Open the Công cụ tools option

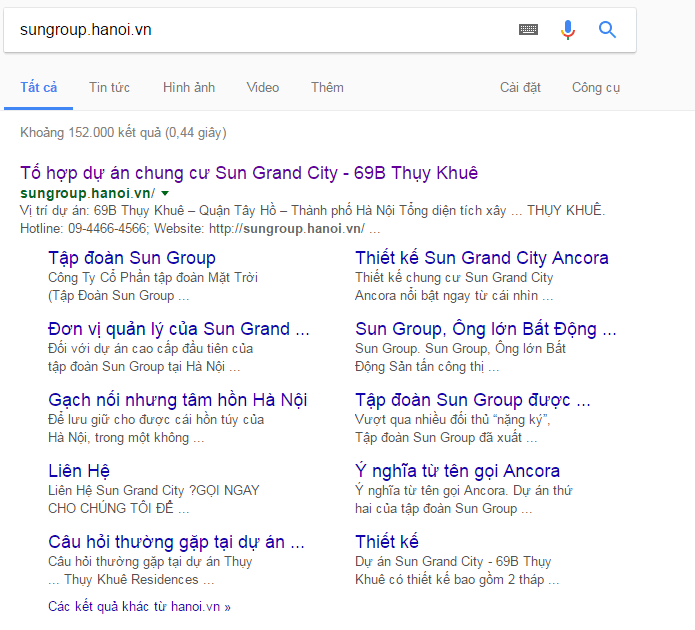point(596,87)
